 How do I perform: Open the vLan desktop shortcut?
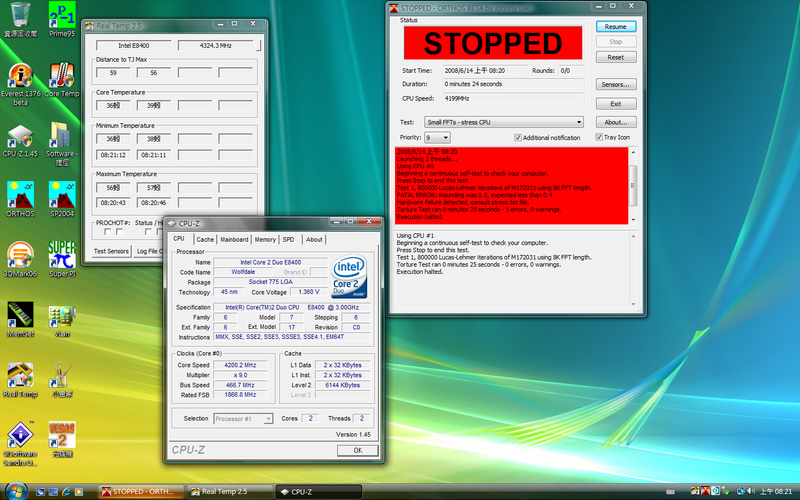click(62, 320)
